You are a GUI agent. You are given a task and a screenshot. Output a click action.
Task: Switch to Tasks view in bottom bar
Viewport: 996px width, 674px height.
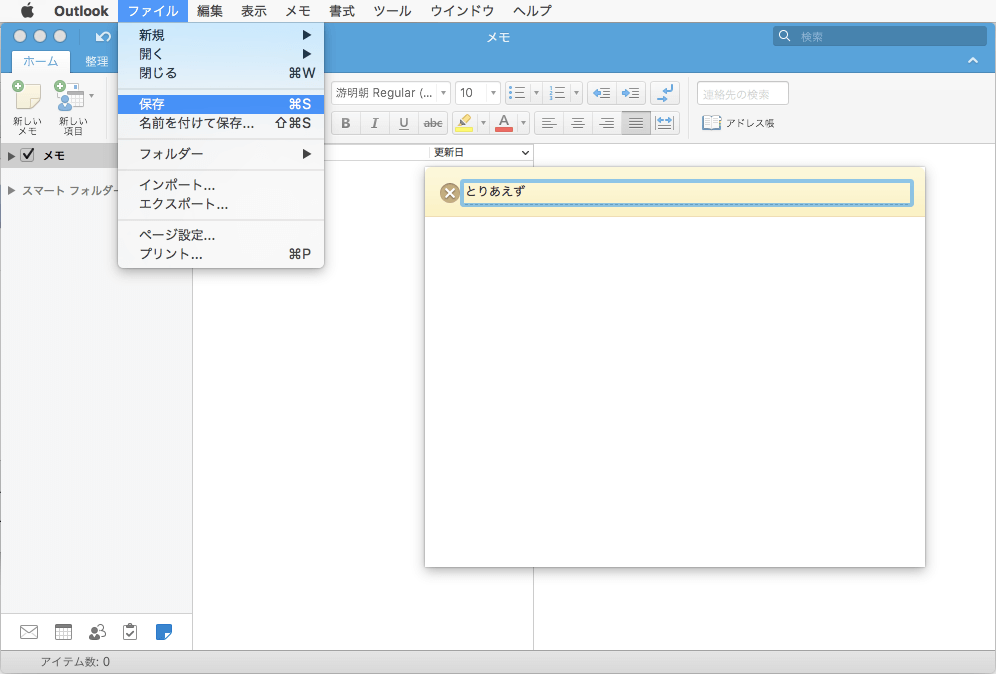click(130, 632)
